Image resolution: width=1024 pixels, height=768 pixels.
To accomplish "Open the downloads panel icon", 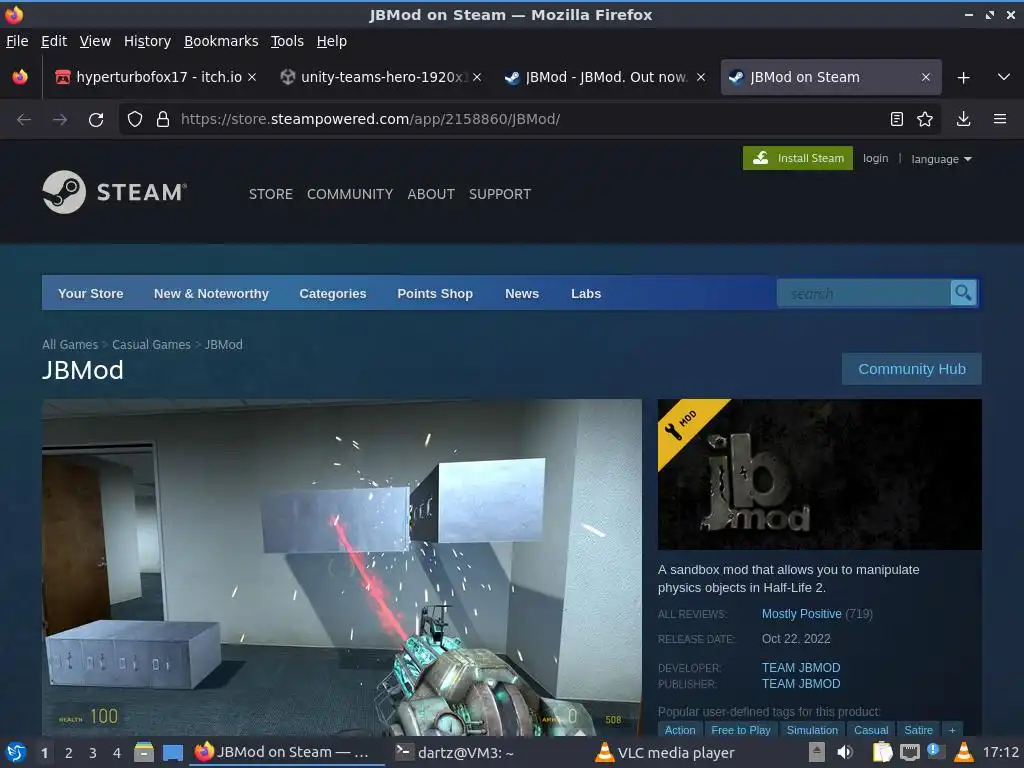I will [x=963, y=119].
